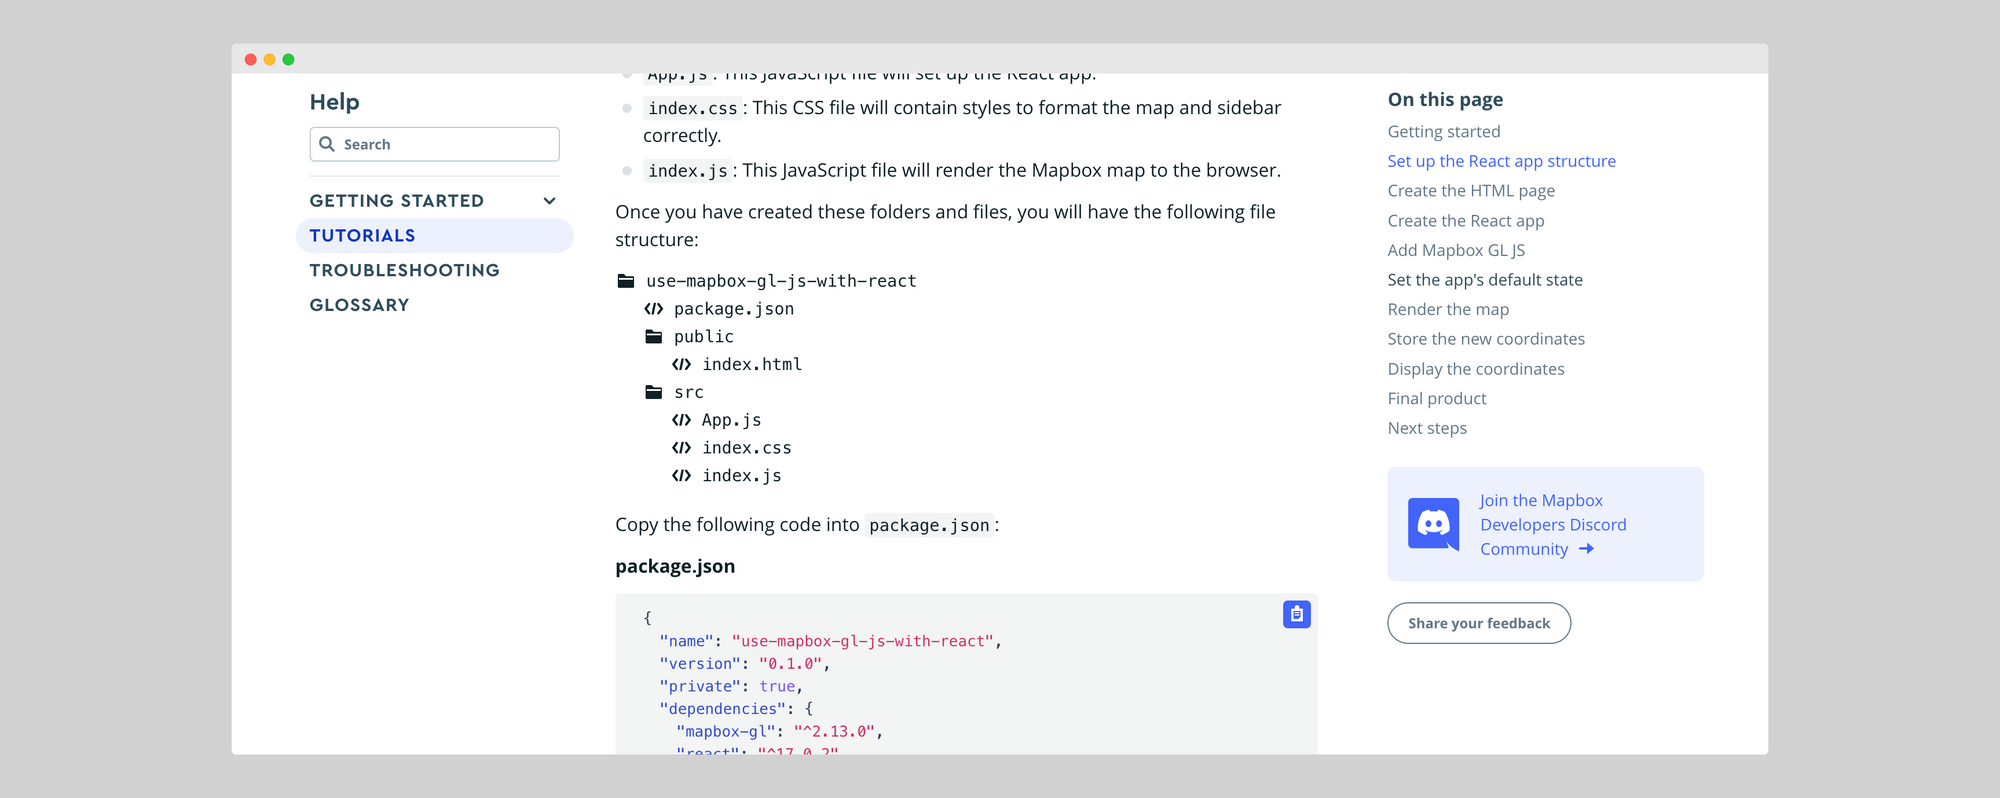The height and width of the screenshot is (798, 2000).
Task: Copy the package.json code to clipboard
Action: click(x=1296, y=614)
